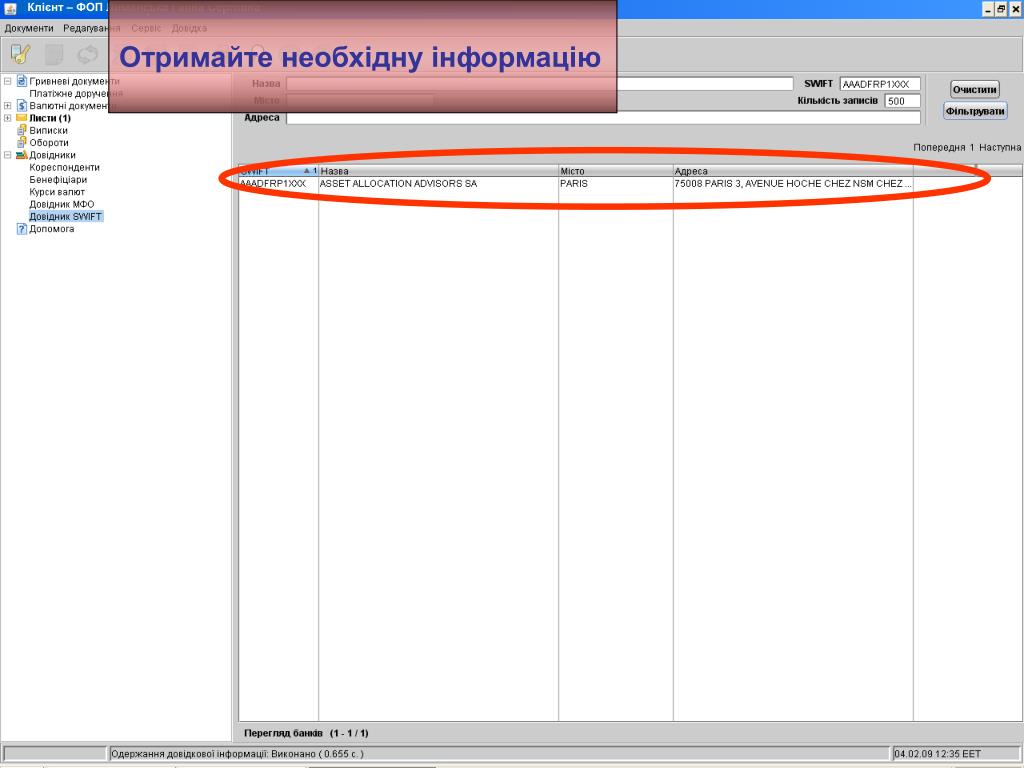This screenshot has height=768, width=1024.
Task: Focus the Назва filter input field
Action: 539,84
